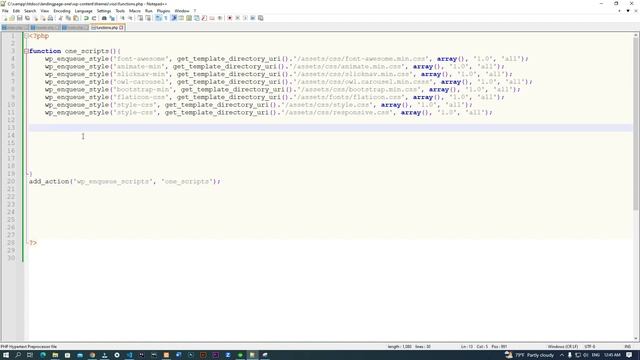This screenshot has height=360, width=640.
Task: Click the Save recorded macro icon
Action: [260, 18]
